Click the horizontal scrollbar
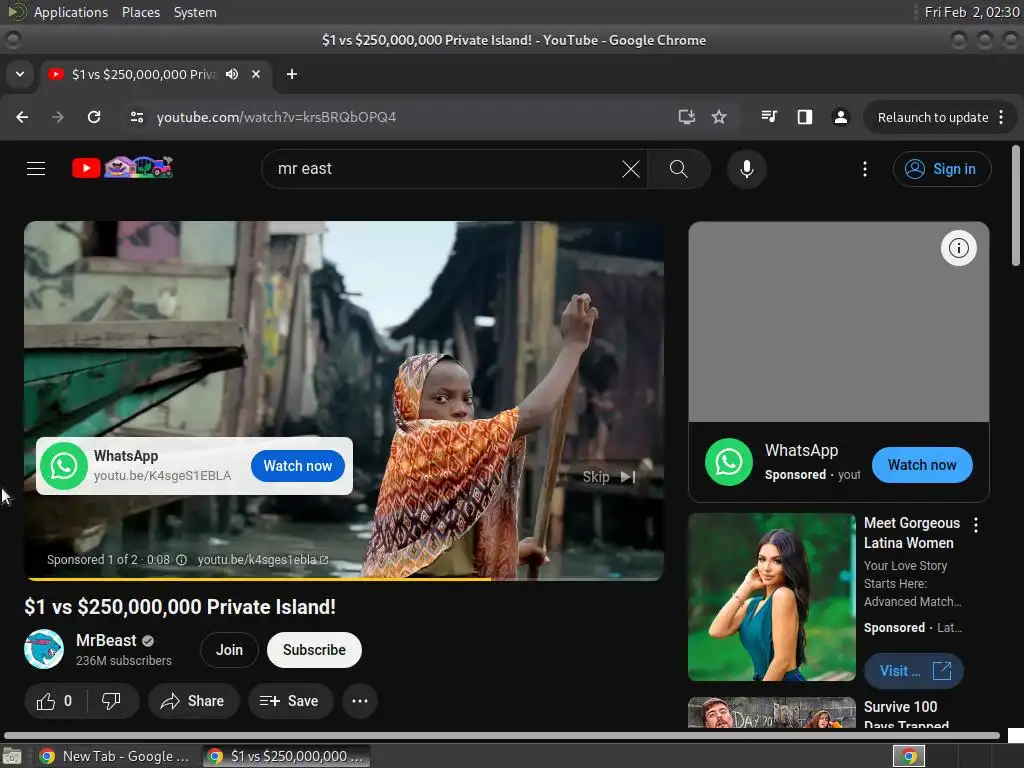 502,735
